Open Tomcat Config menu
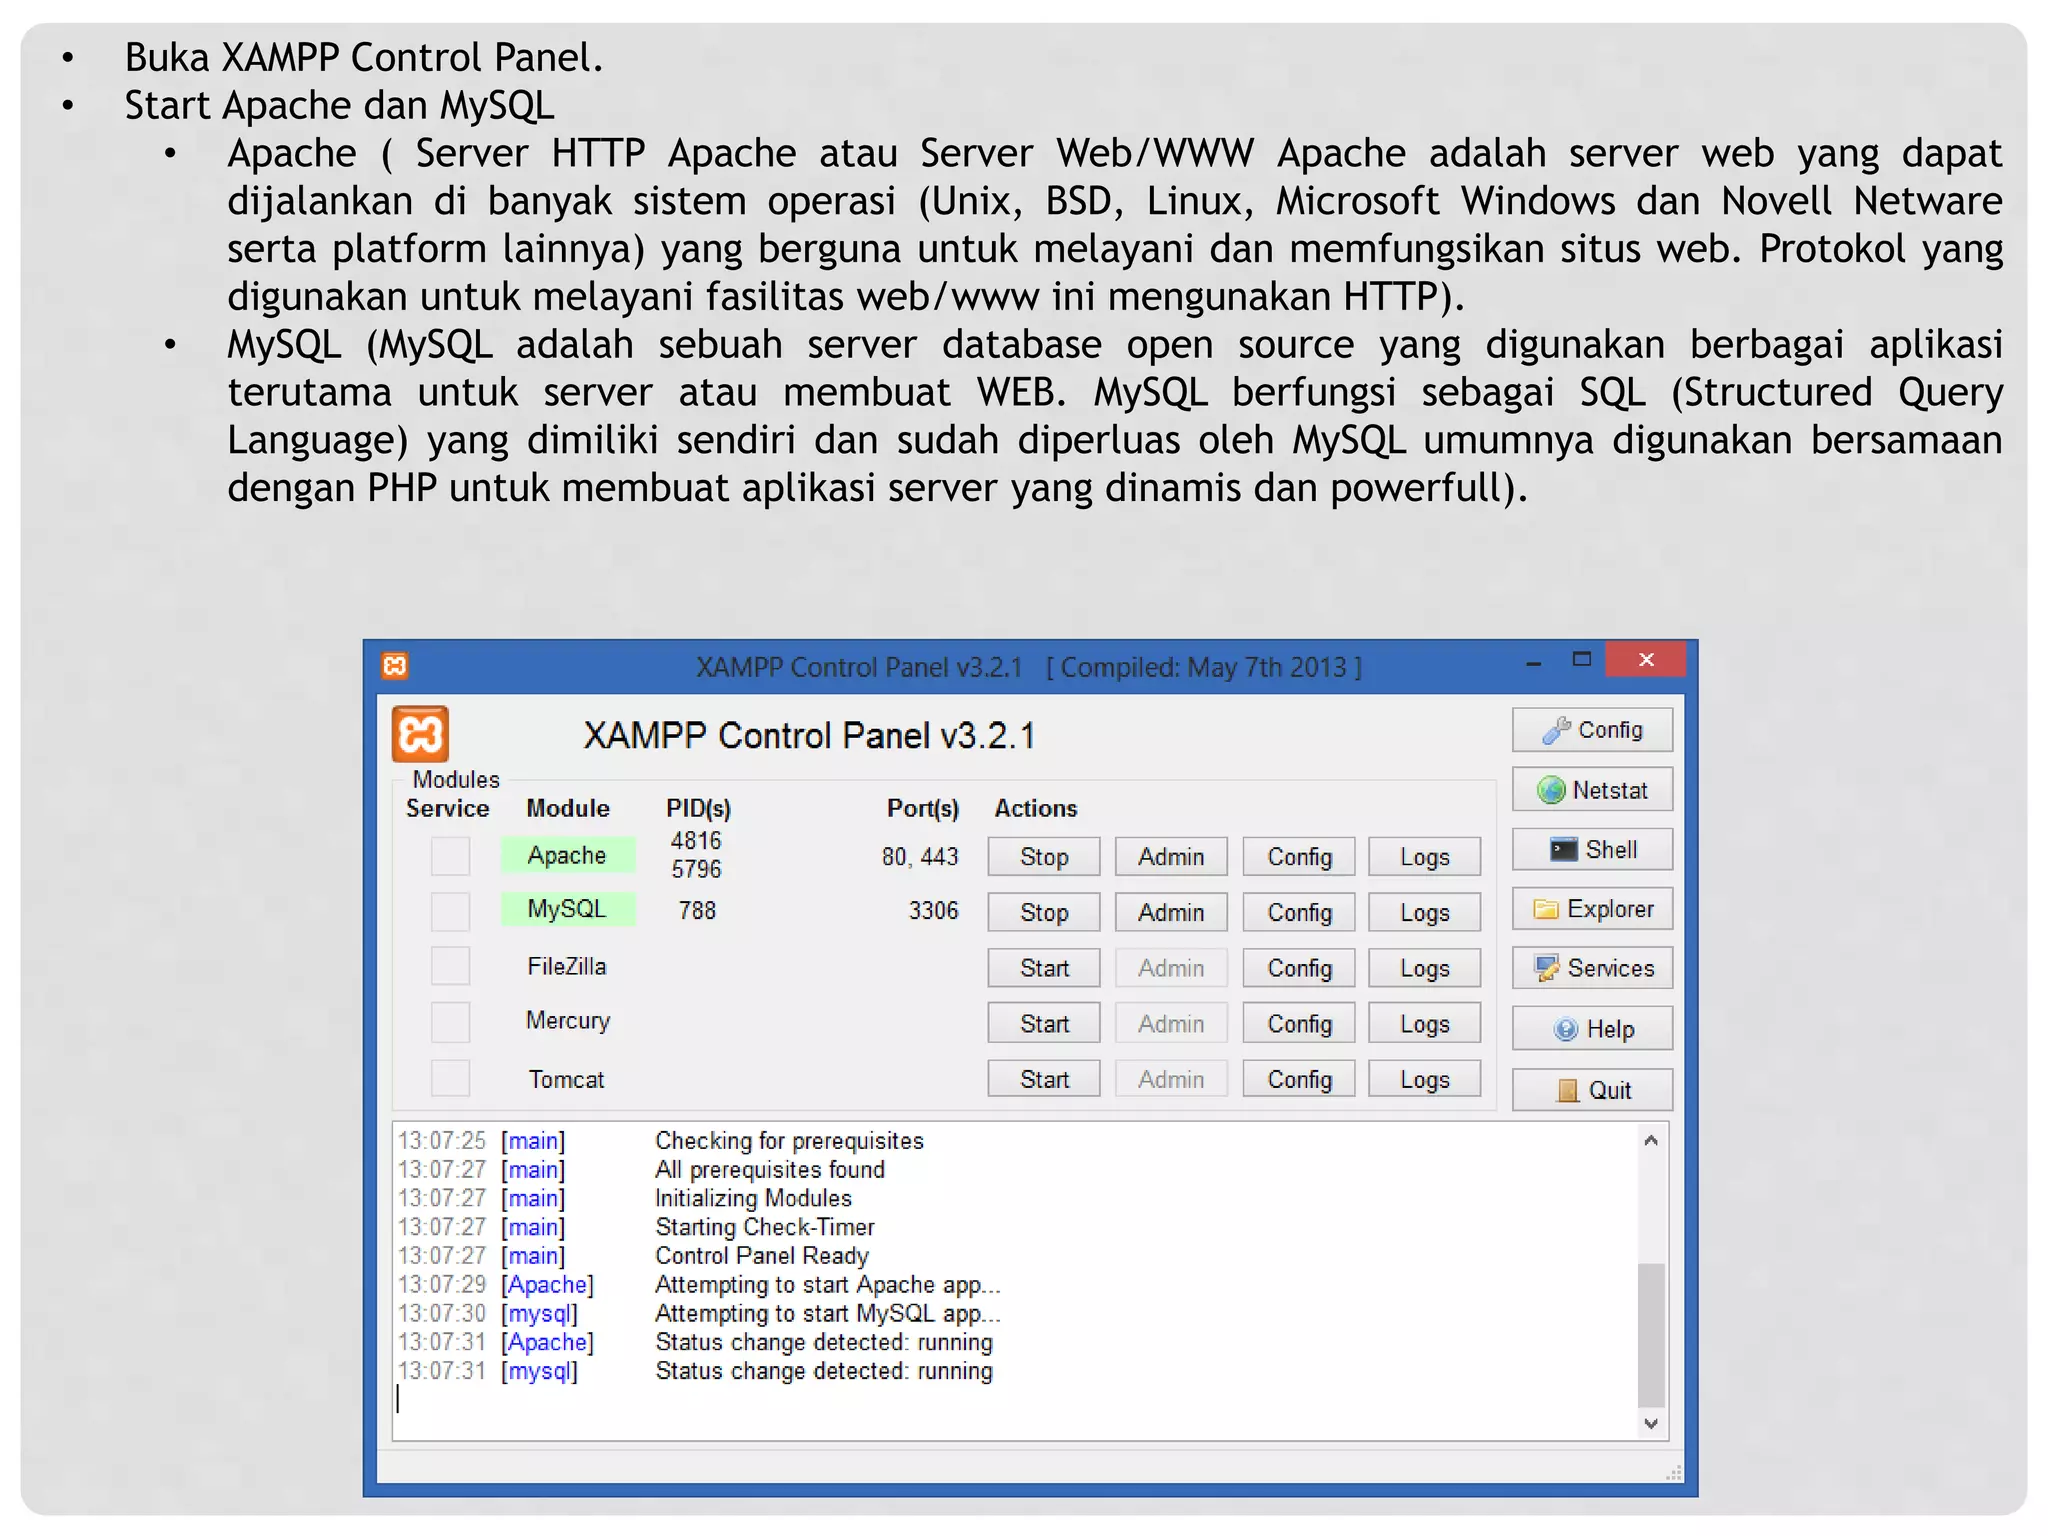 tap(1299, 1079)
